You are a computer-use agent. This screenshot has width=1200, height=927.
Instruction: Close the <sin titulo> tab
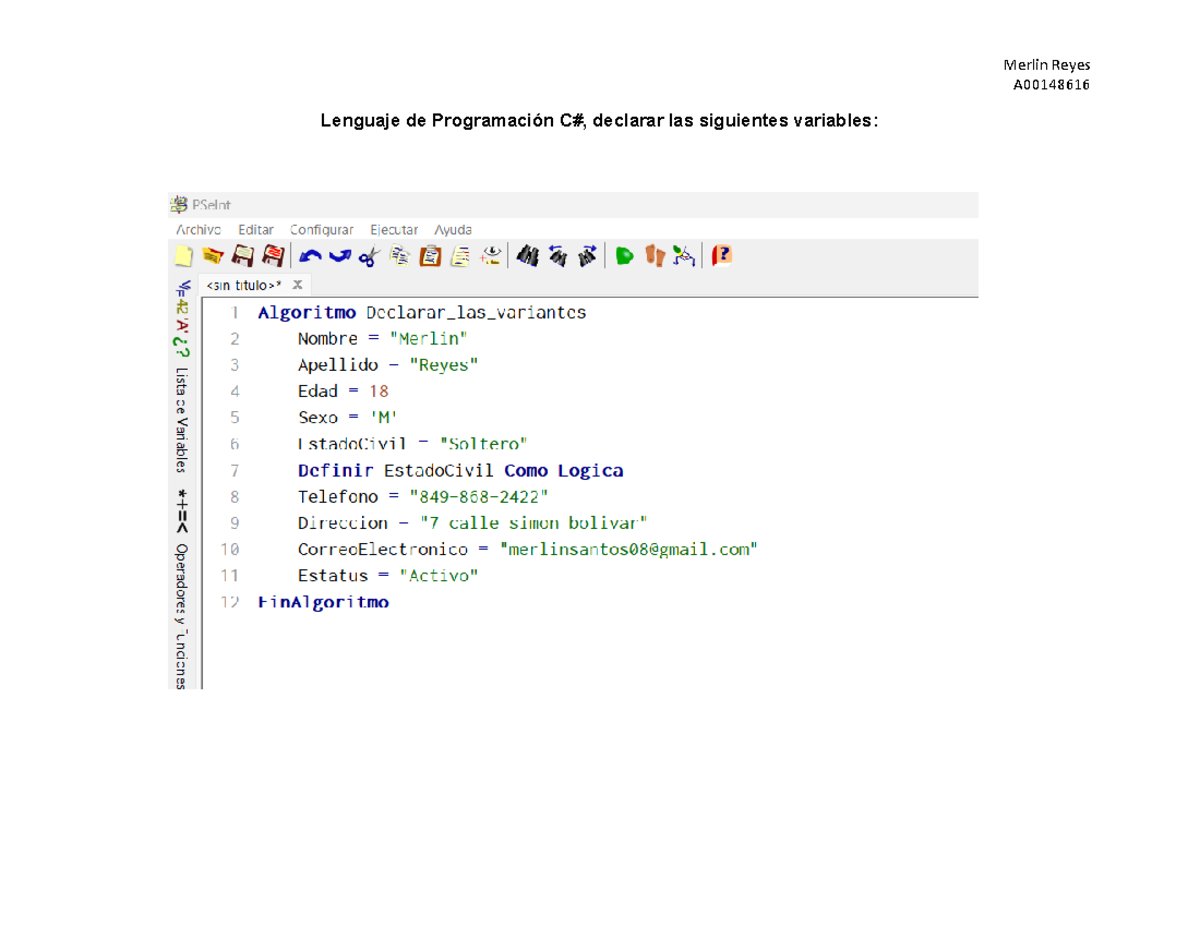(x=296, y=284)
